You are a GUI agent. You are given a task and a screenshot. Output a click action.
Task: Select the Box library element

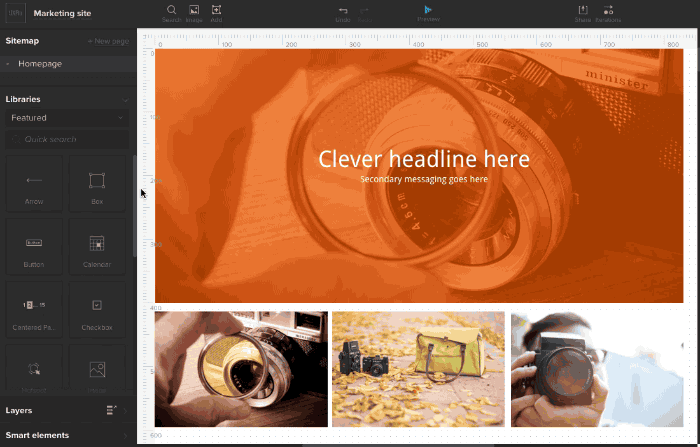97,184
